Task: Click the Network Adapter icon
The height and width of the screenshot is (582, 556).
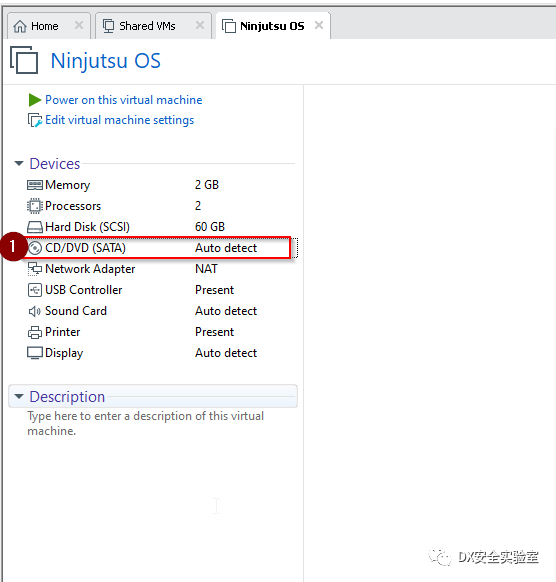Action: [35, 269]
